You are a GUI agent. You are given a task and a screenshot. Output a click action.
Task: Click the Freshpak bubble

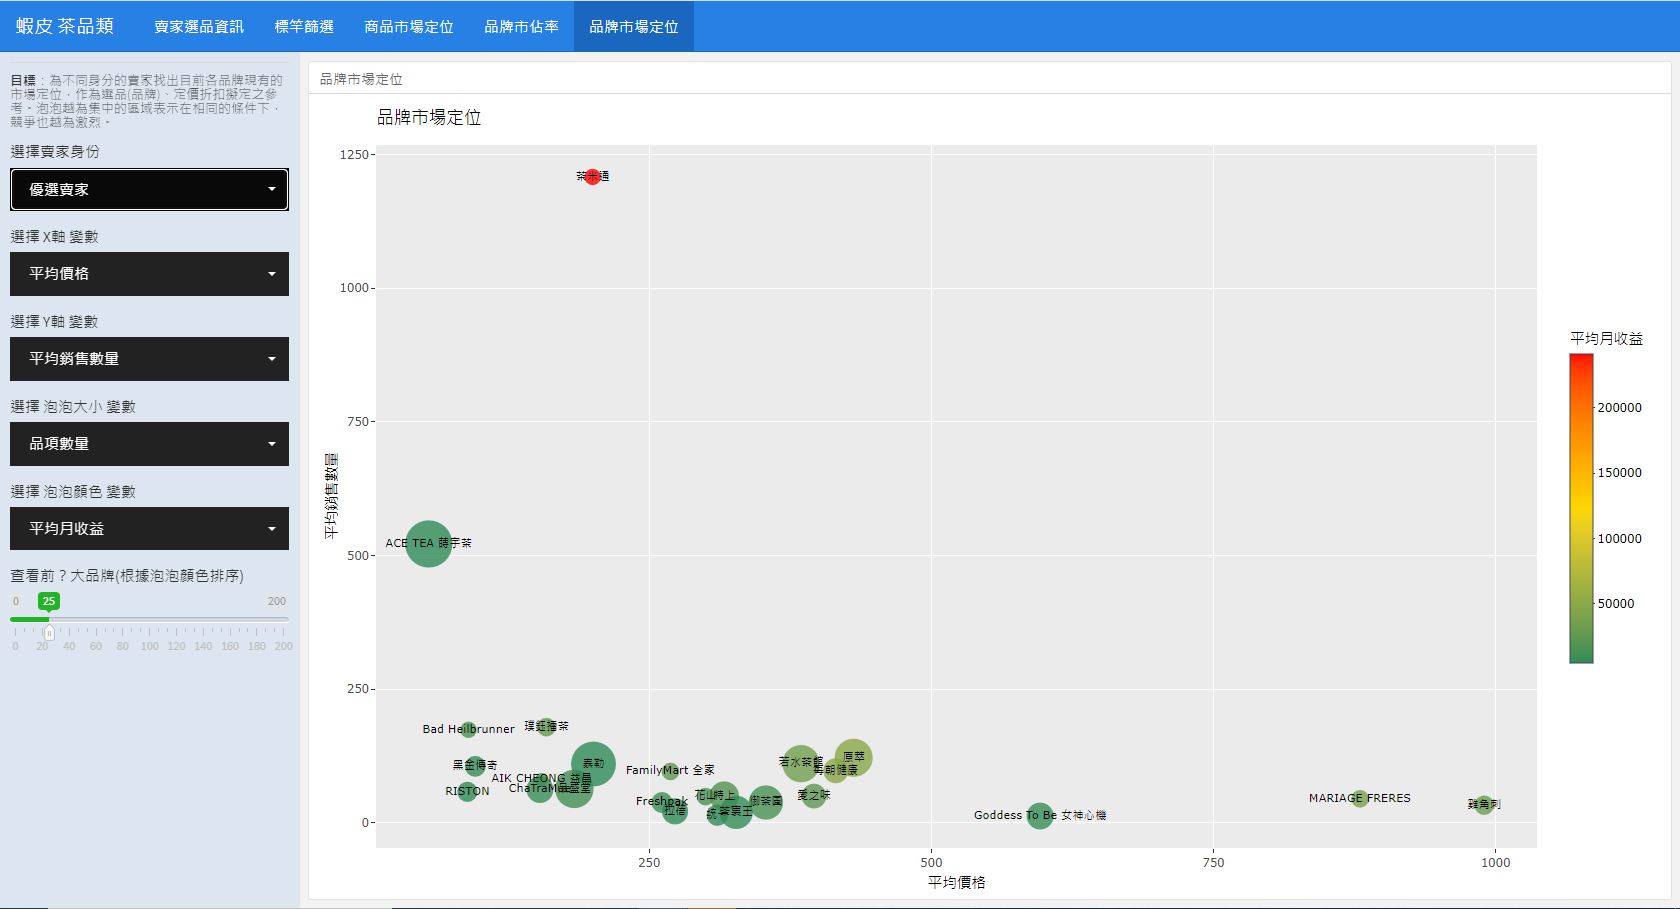point(661,802)
